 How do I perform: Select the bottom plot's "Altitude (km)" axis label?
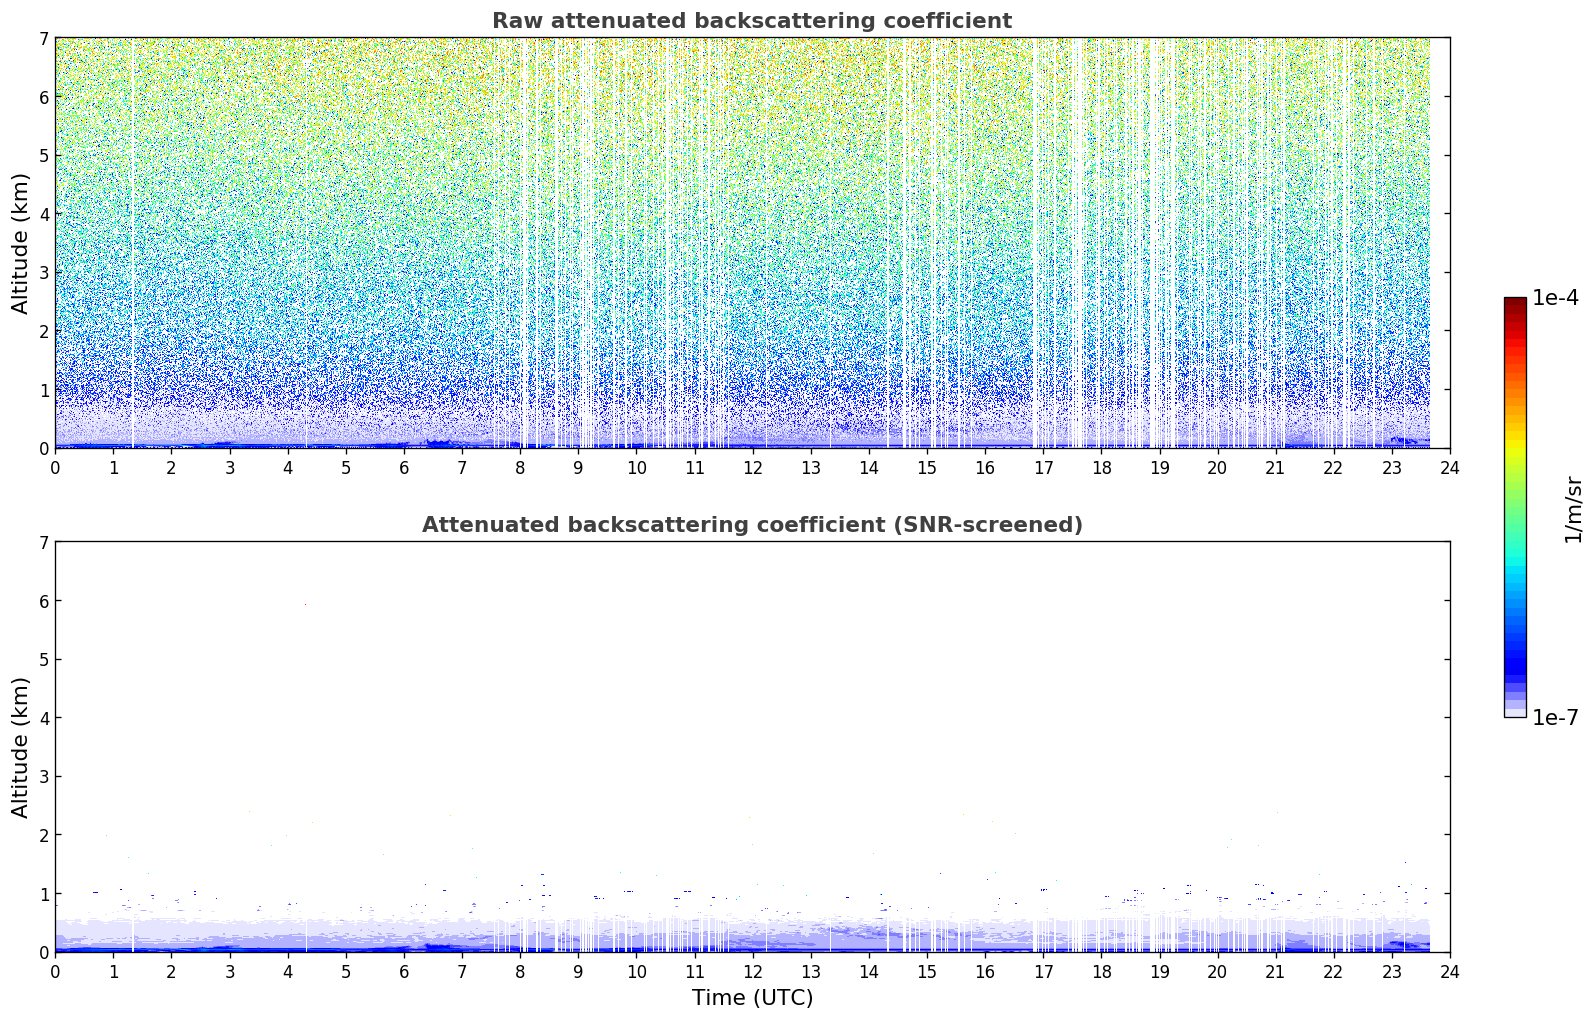[21, 747]
